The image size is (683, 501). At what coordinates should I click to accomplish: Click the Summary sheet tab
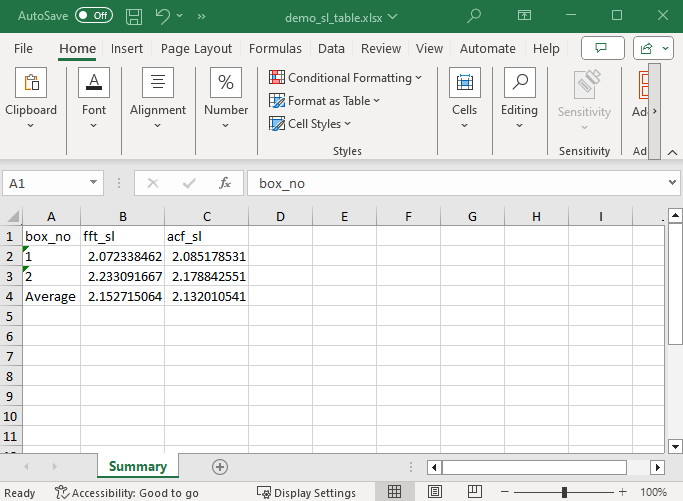[138, 466]
